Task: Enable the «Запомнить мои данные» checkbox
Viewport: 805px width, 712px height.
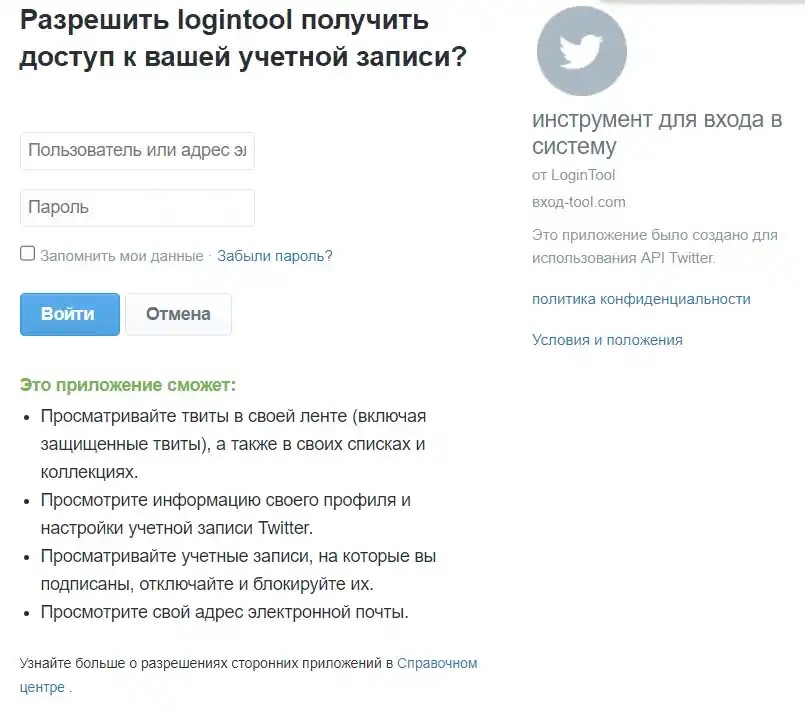Action: coord(26,253)
